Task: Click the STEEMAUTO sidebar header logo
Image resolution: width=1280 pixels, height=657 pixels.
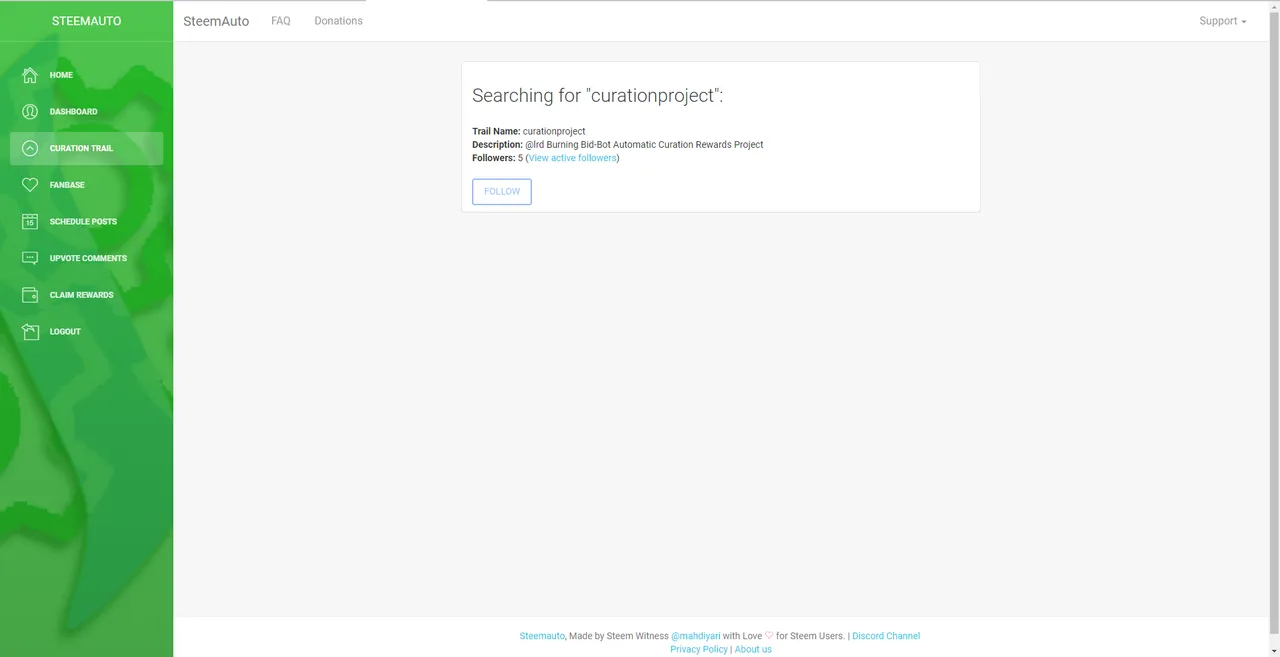Action: (x=86, y=21)
